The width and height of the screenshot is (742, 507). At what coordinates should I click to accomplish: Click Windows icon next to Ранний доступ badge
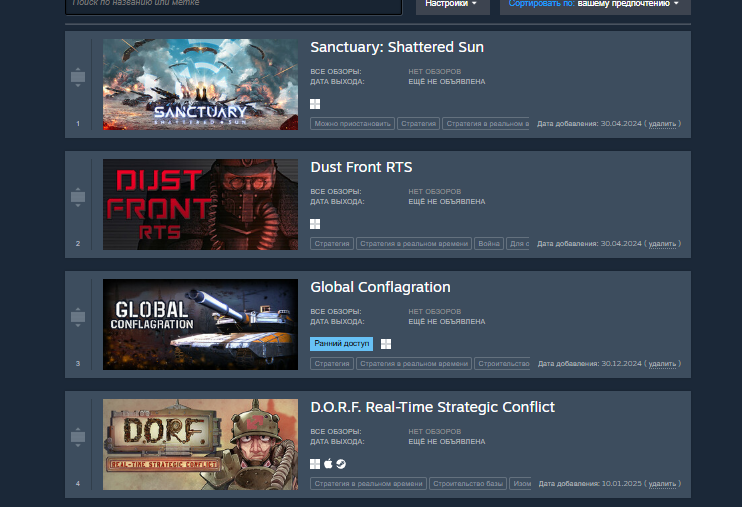386,344
